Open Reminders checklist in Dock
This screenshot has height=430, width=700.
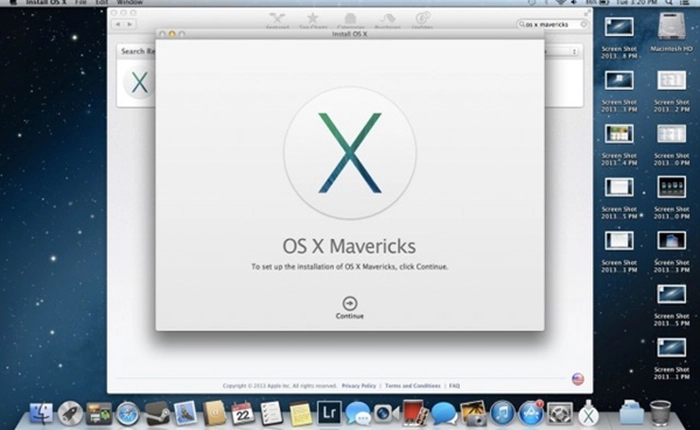coord(271,413)
